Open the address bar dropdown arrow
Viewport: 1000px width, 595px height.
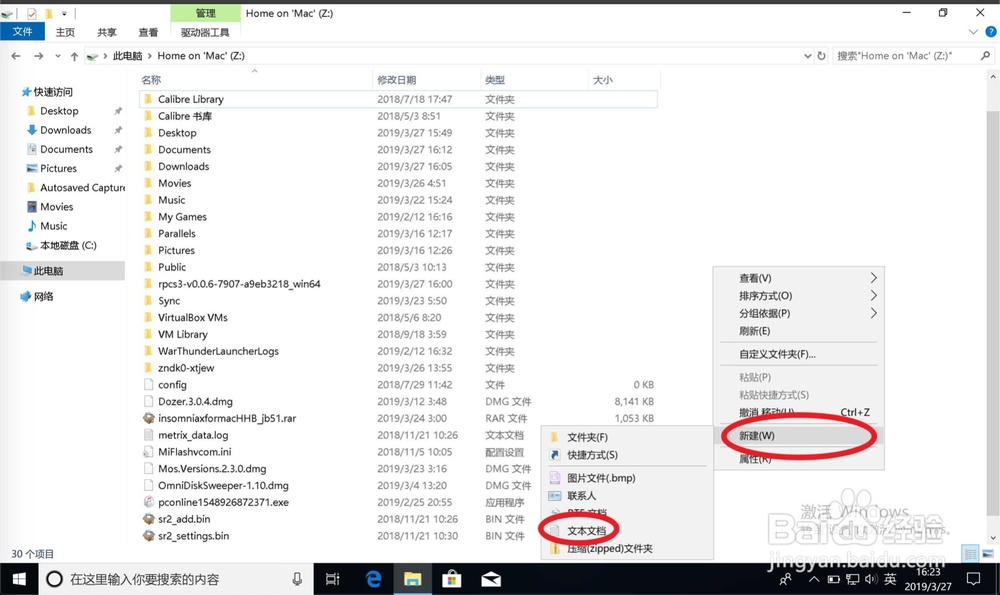(807, 56)
